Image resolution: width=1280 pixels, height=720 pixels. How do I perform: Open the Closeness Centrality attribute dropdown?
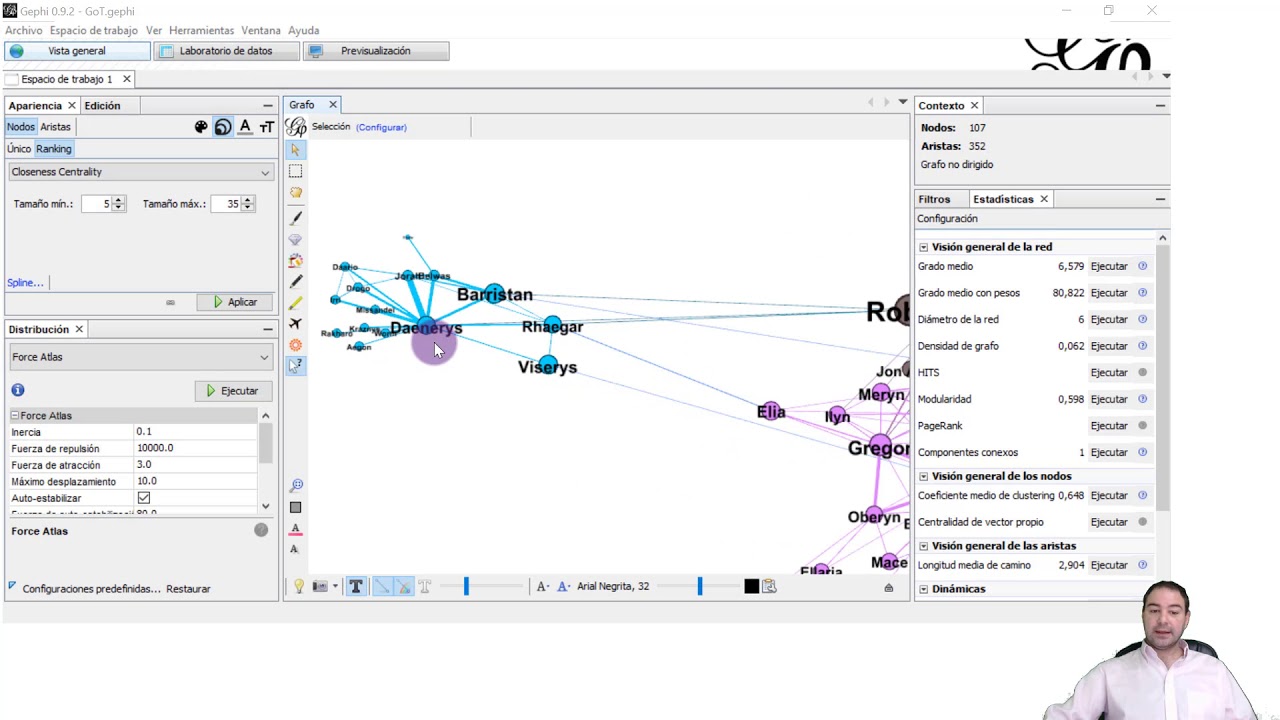[140, 172]
